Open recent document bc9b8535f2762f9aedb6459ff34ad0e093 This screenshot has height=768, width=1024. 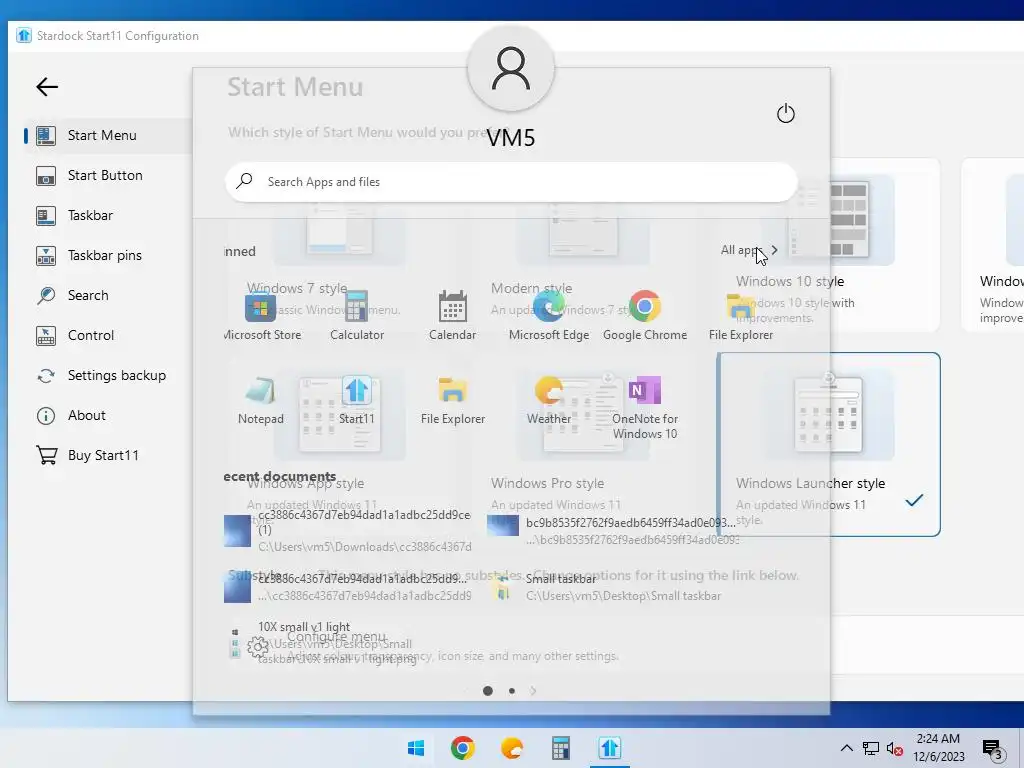(613, 530)
